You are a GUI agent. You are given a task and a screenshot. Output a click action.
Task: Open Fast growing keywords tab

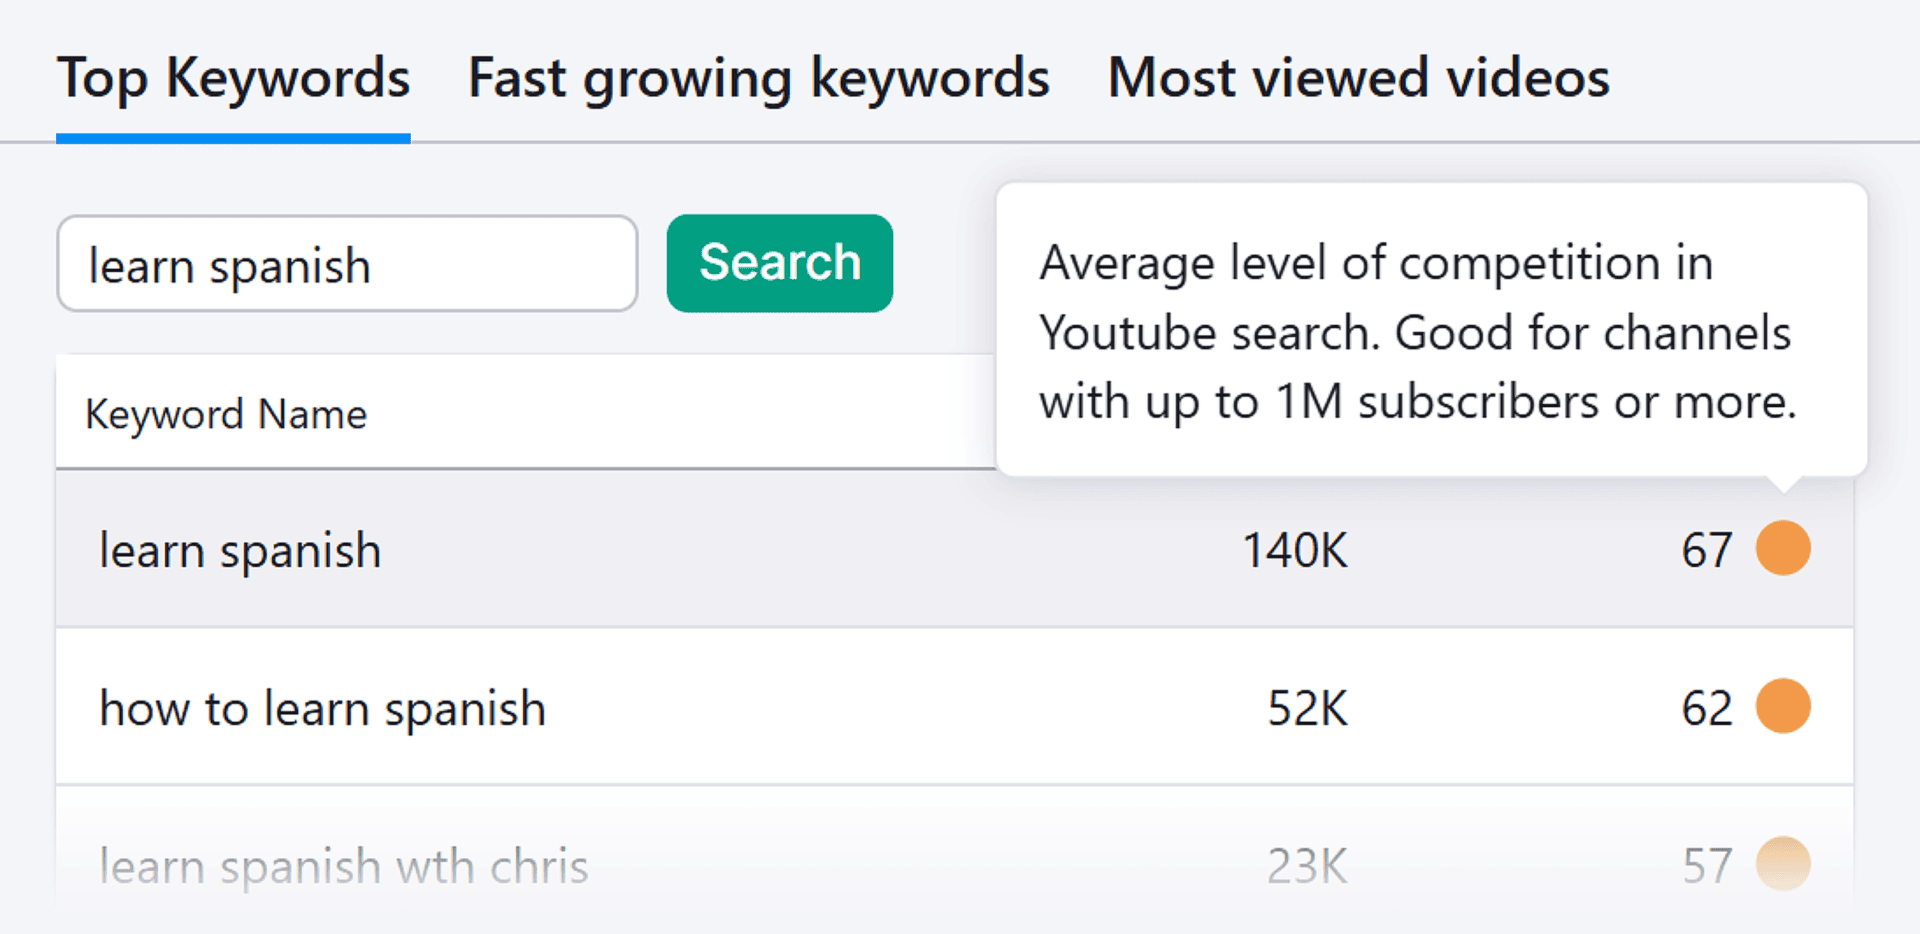[758, 78]
